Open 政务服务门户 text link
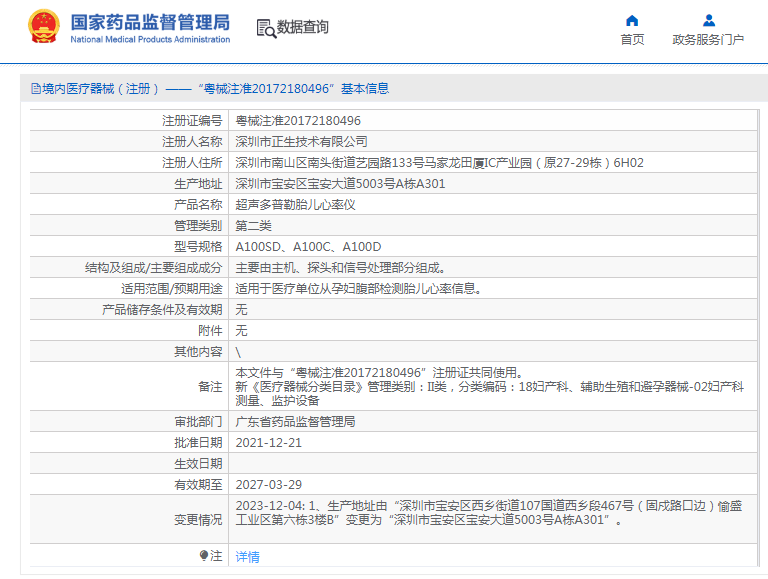The width and height of the screenshot is (768, 579). click(x=708, y=40)
